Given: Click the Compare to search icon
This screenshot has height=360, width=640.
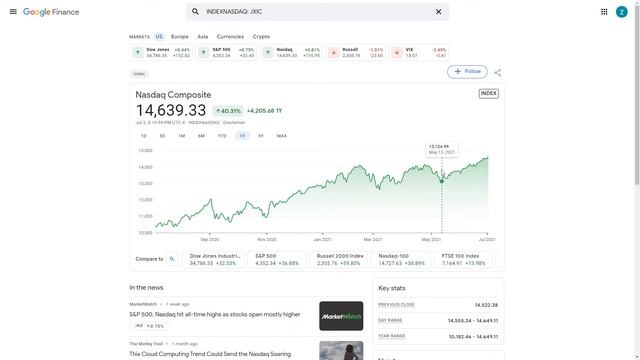Looking at the screenshot, I should click(x=172, y=259).
